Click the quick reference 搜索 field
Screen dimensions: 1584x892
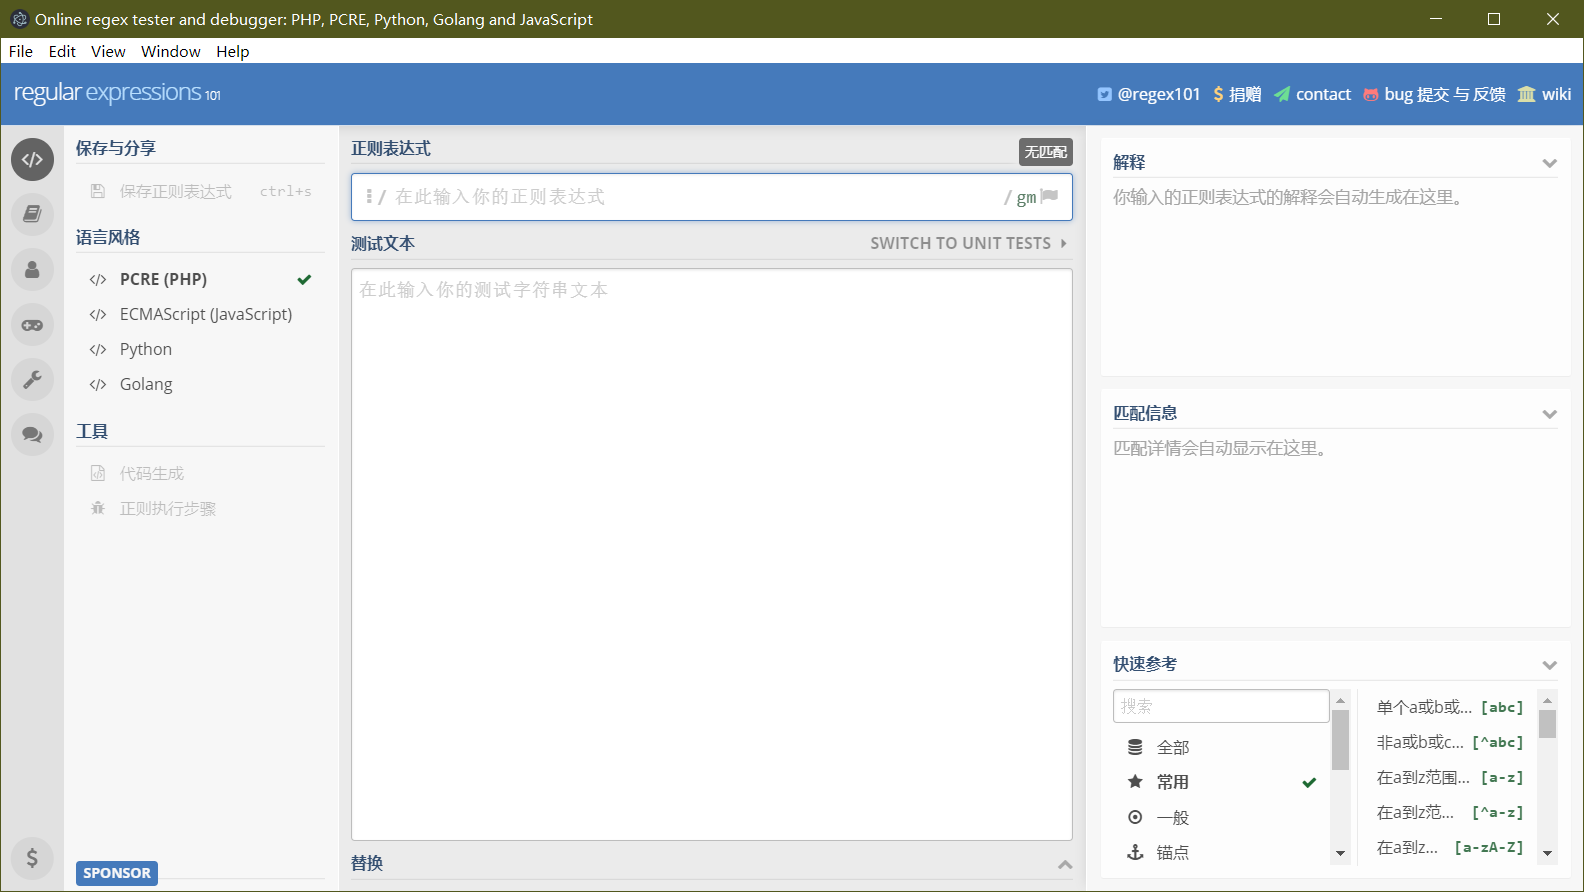1221,706
